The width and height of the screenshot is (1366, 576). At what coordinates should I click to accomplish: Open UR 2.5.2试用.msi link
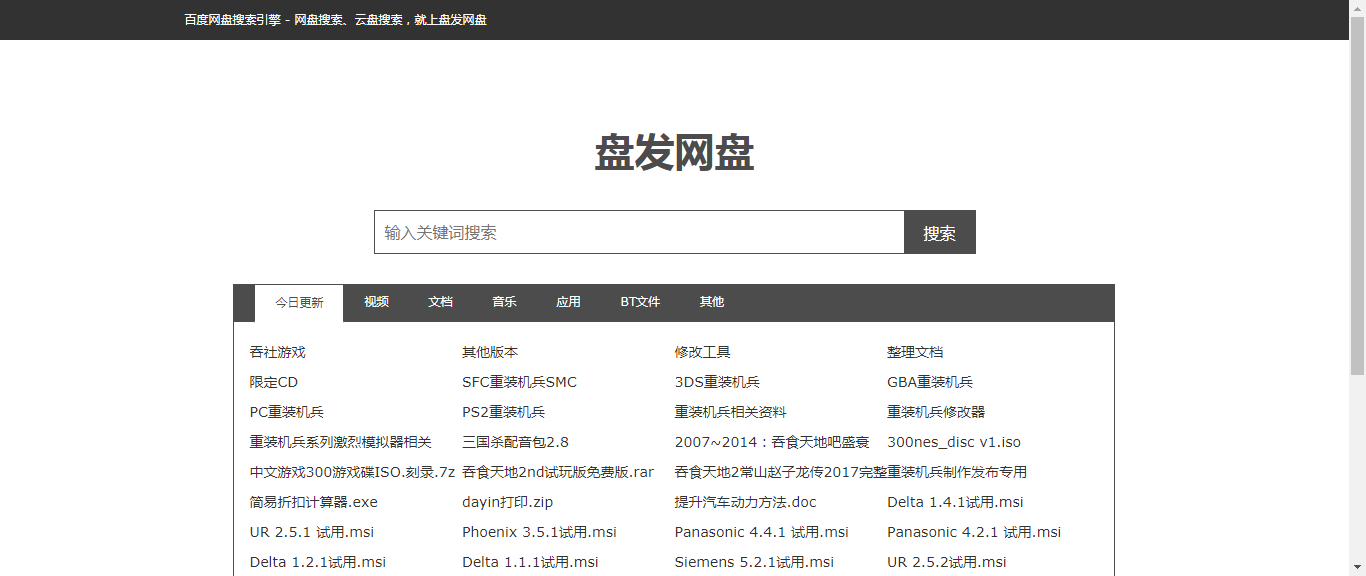coord(947,562)
